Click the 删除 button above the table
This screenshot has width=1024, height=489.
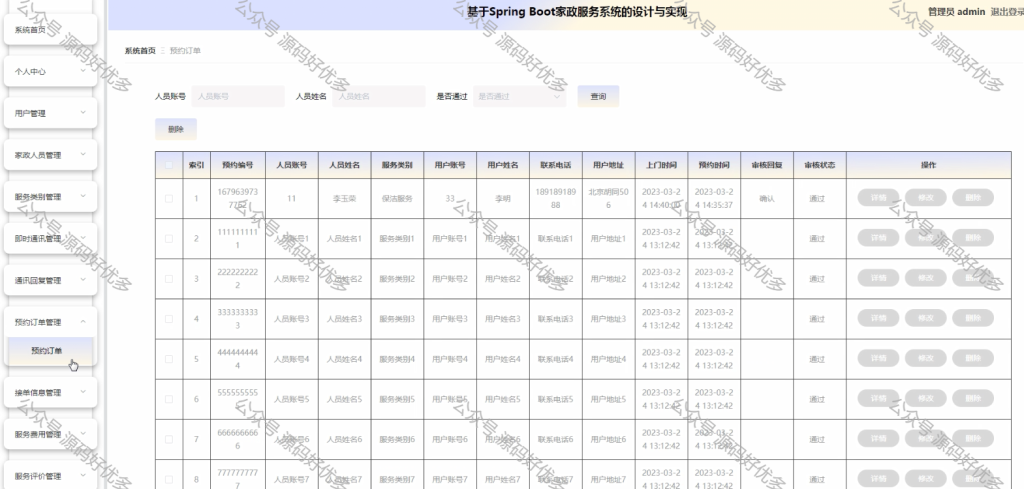point(176,129)
